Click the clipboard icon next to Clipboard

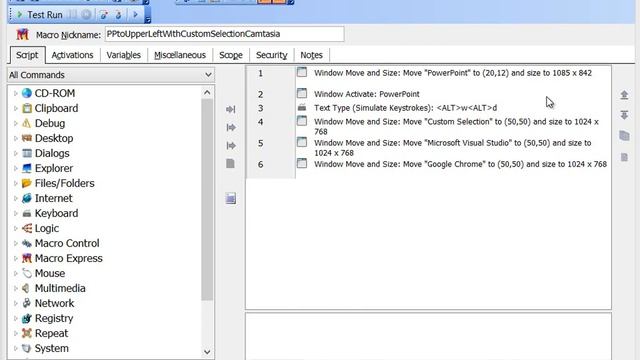coord(27,108)
